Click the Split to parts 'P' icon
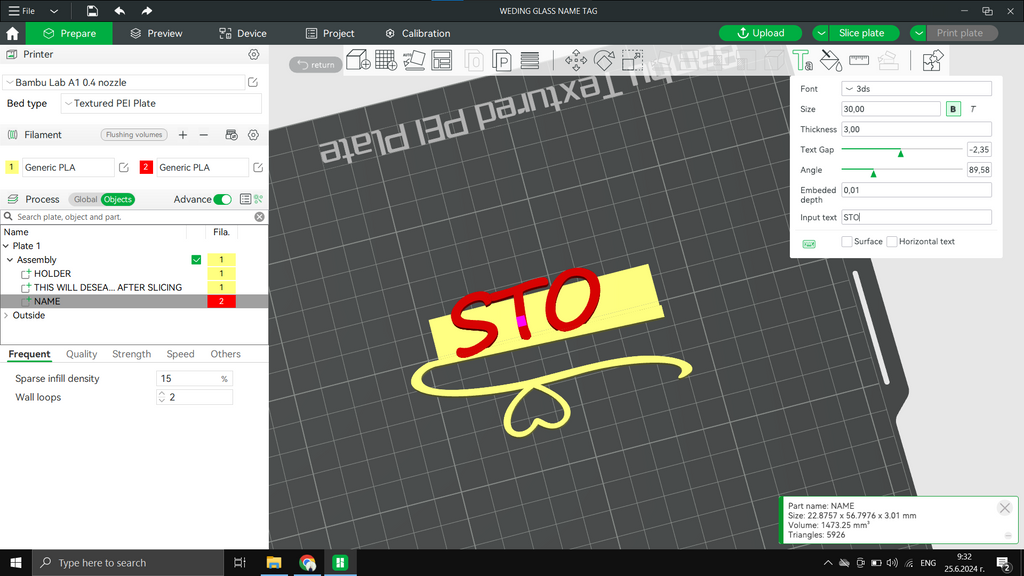 click(502, 61)
